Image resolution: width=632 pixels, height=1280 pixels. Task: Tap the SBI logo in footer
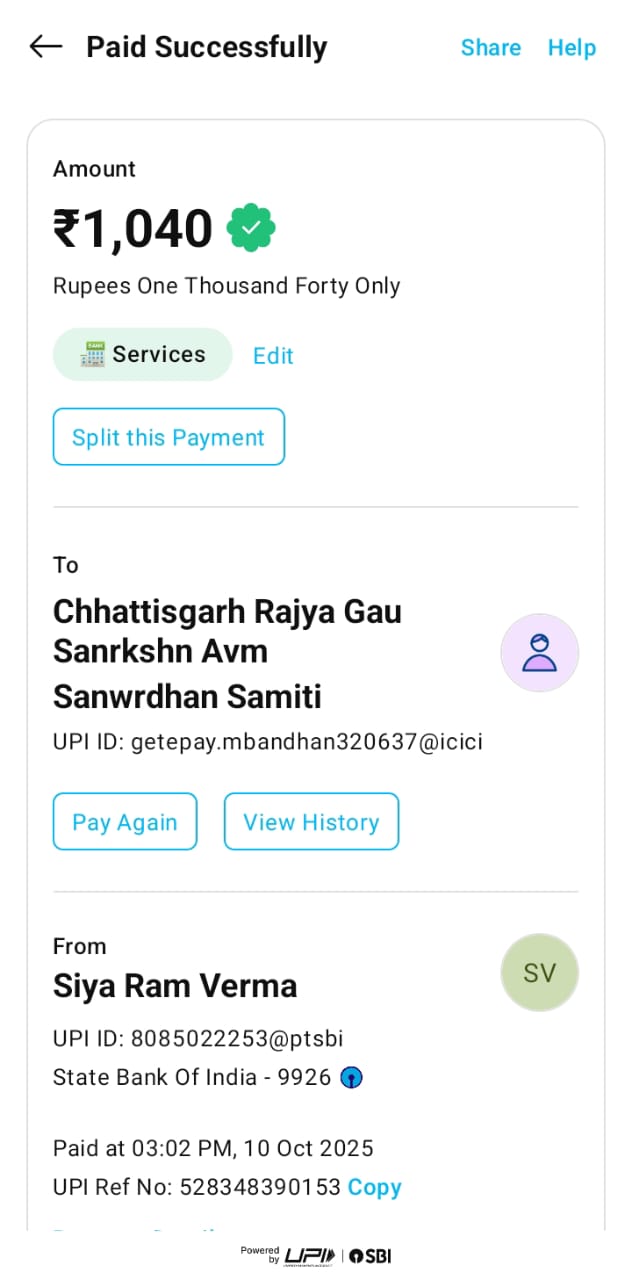pos(370,1256)
